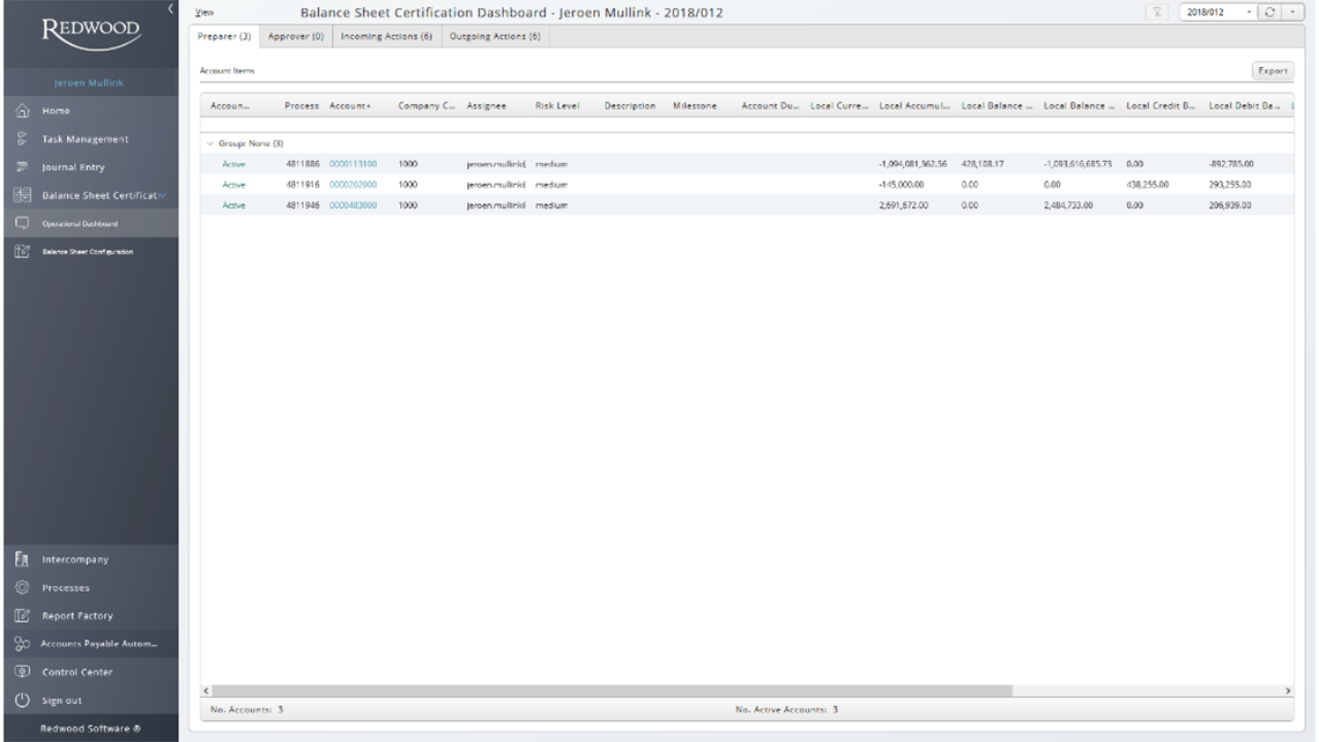Viewport: 1319px width, 742px height.
Task: Open Control Center icon in sidebar
Action: coord(20,672)
